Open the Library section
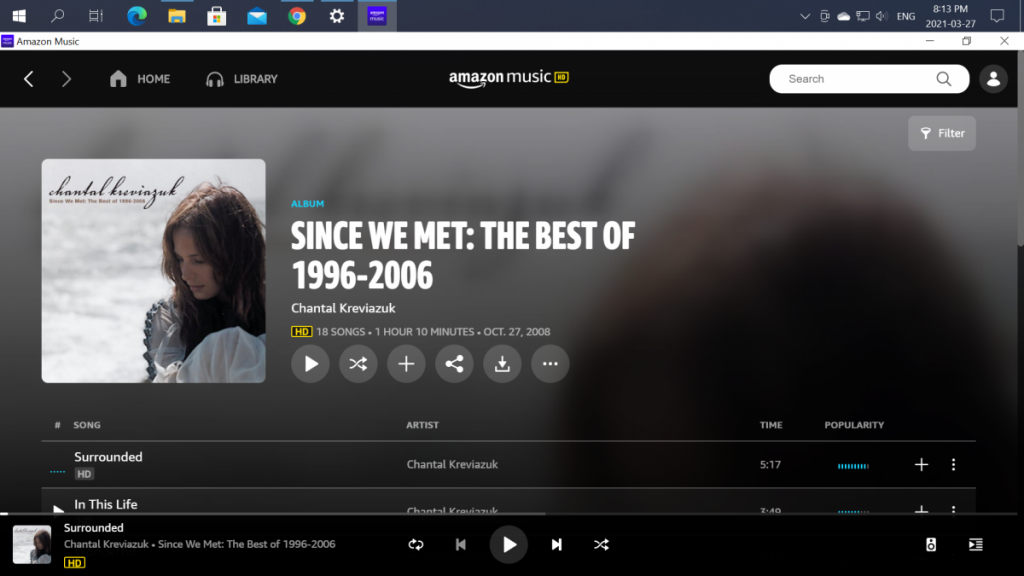This screenshot has width=1024, height=576. tap(242, 79)
